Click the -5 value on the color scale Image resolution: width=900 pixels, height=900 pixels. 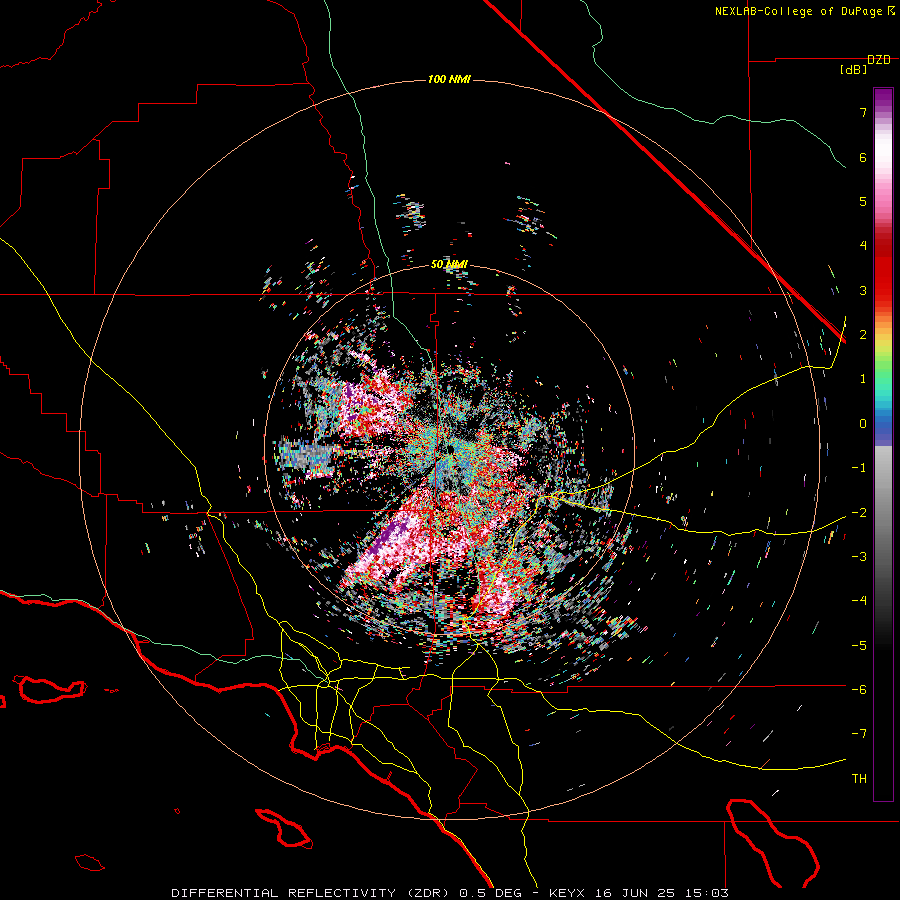859,645
